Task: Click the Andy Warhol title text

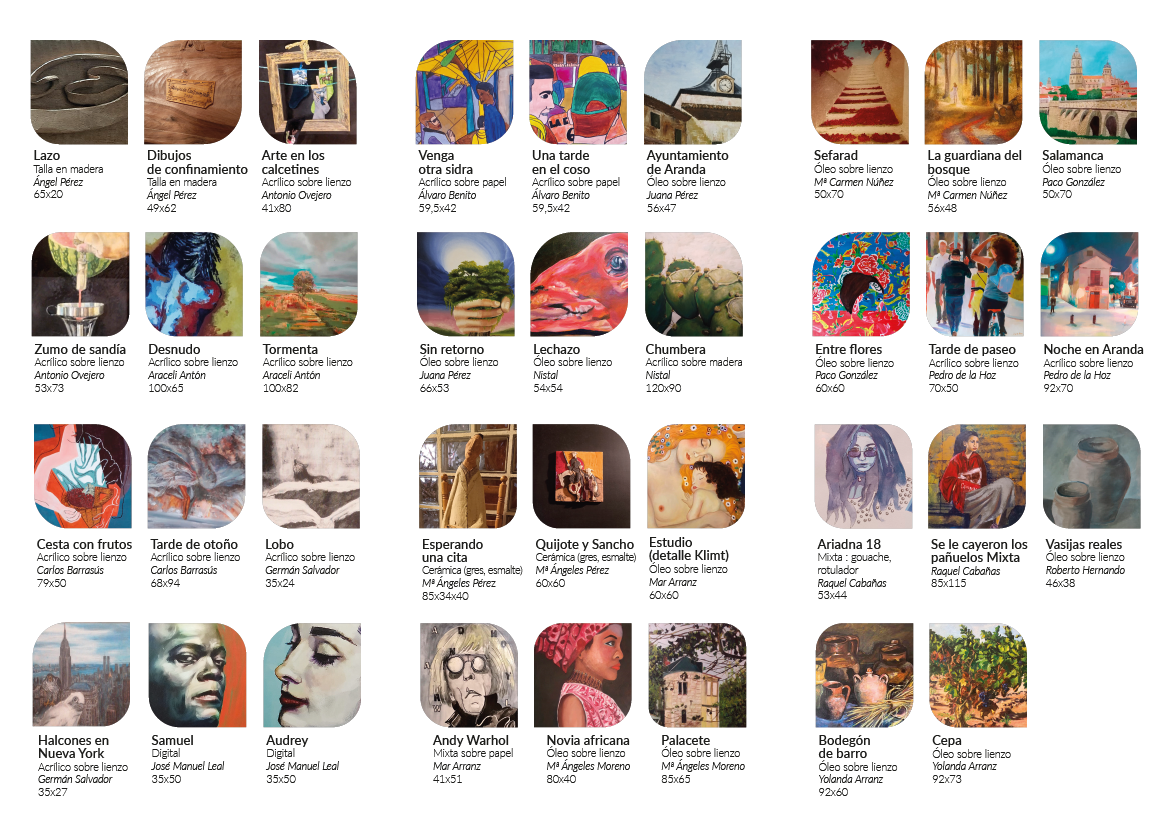Action: pos(471,741)
